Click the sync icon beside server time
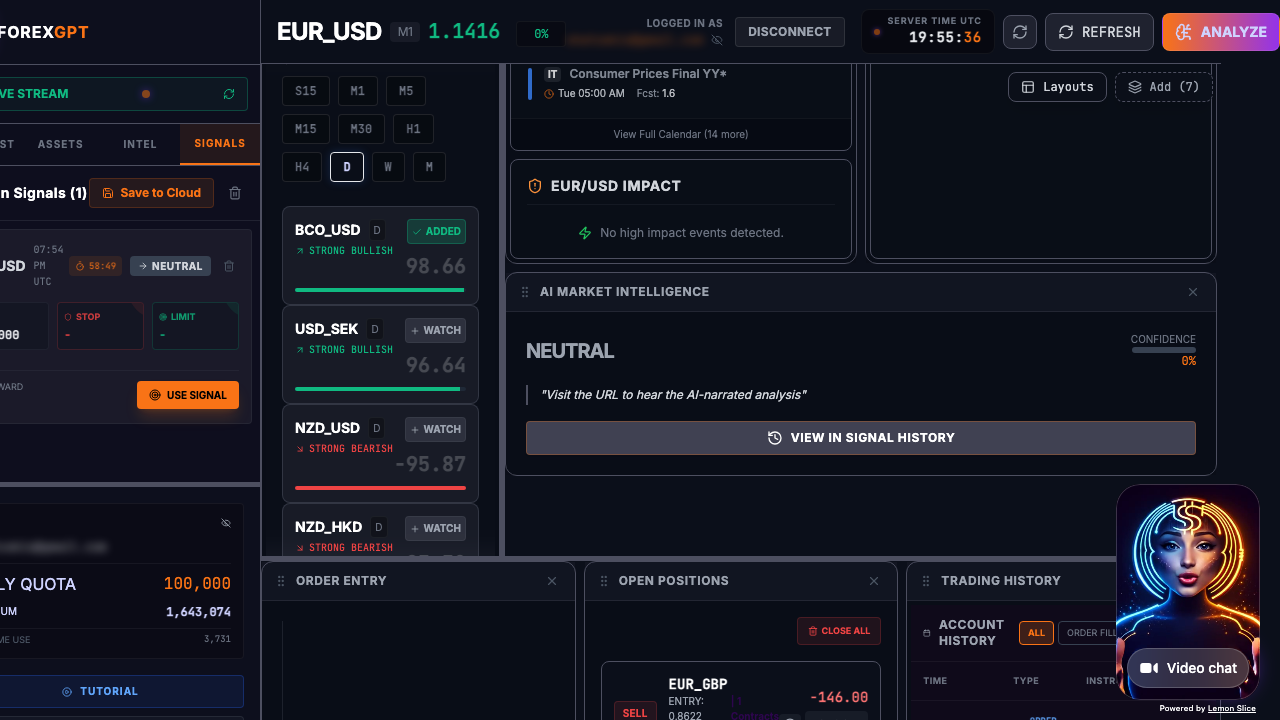The image size is (1280, 720). [1019, 32]
